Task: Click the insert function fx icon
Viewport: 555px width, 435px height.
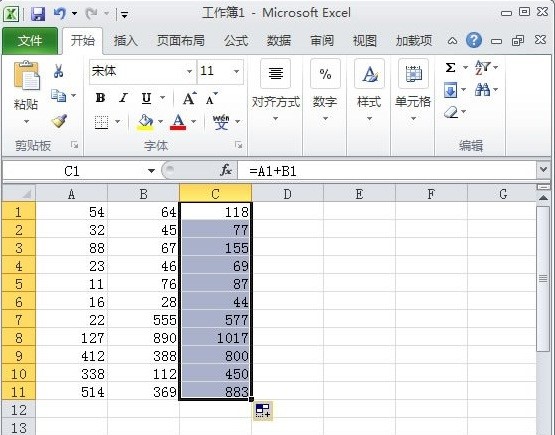Action: (225, 171)
